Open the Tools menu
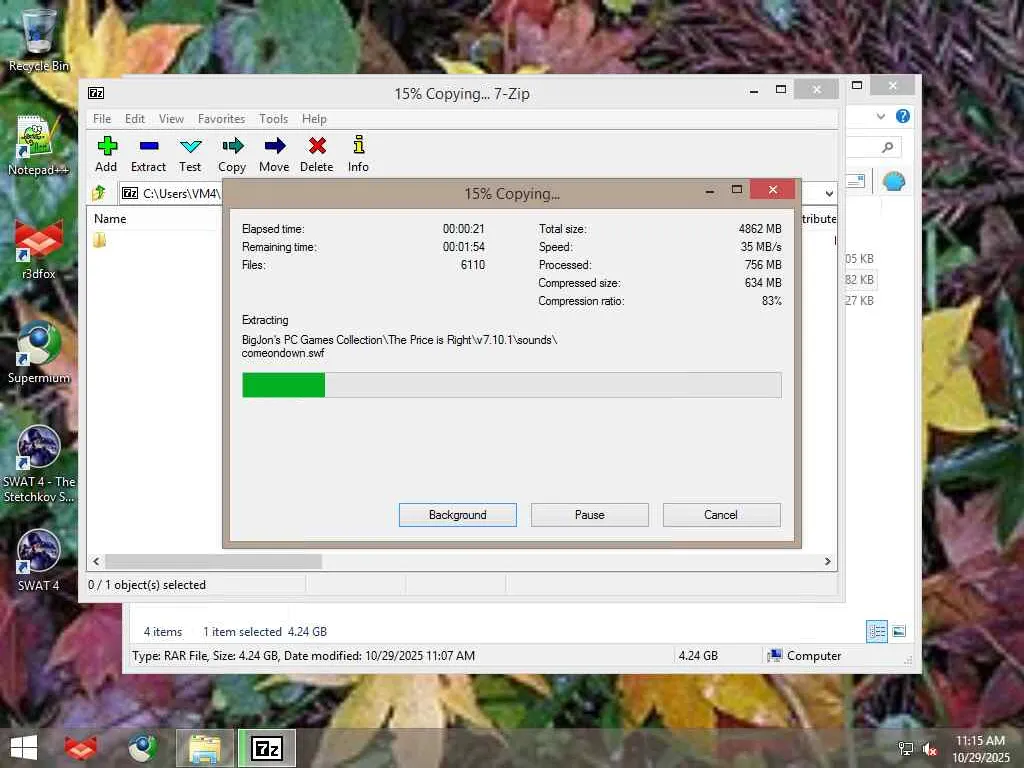The width and height of the screenshot is (1024, 768). [x=273, y=119]
